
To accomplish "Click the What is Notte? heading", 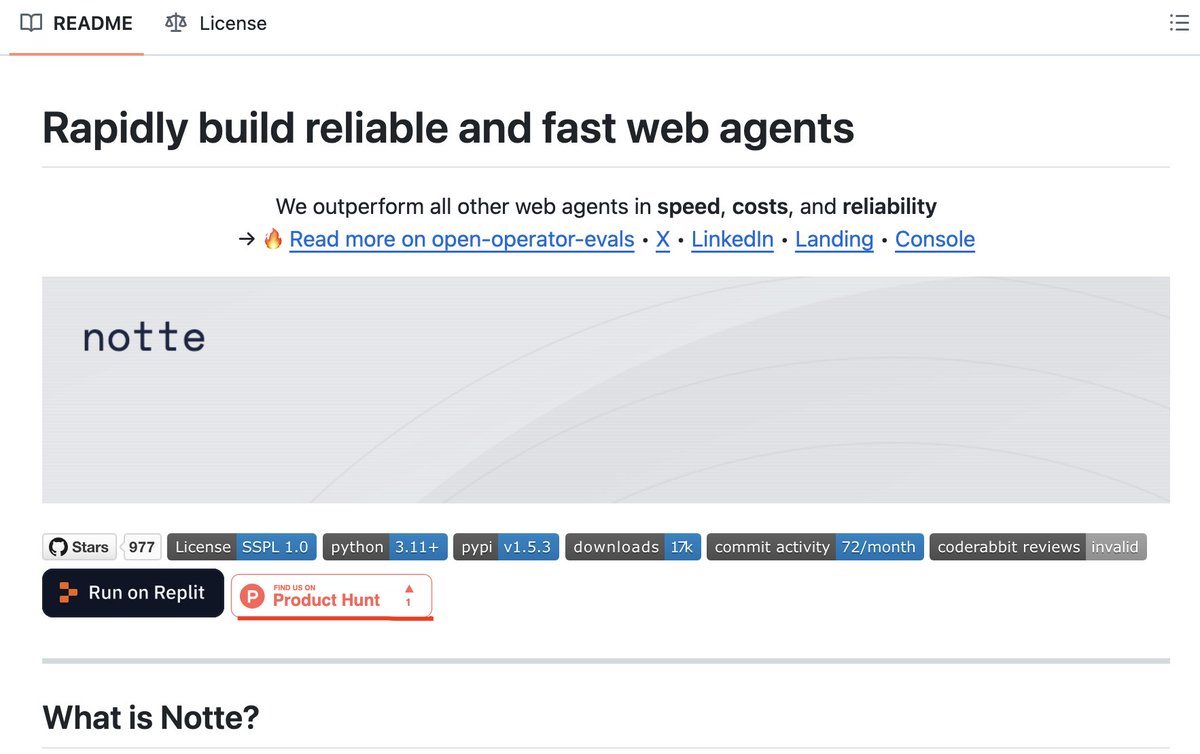I will tap(151, 716).
